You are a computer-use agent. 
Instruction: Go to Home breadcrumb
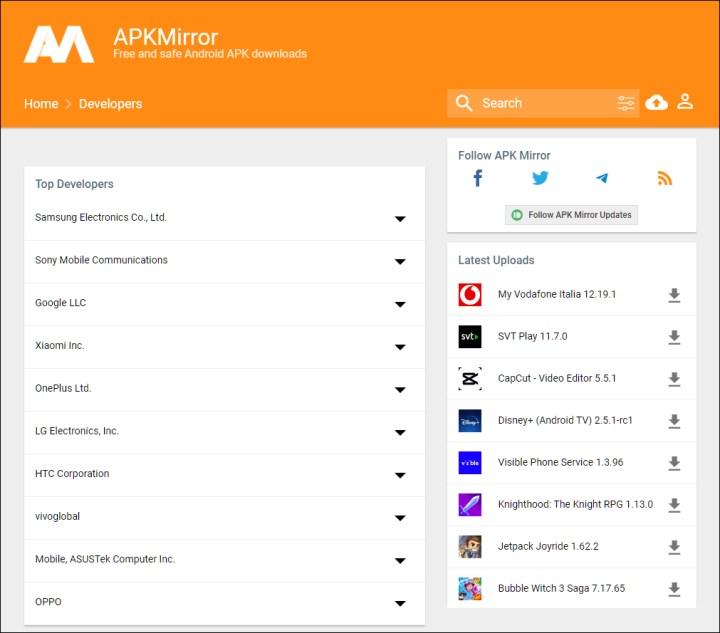41,104
